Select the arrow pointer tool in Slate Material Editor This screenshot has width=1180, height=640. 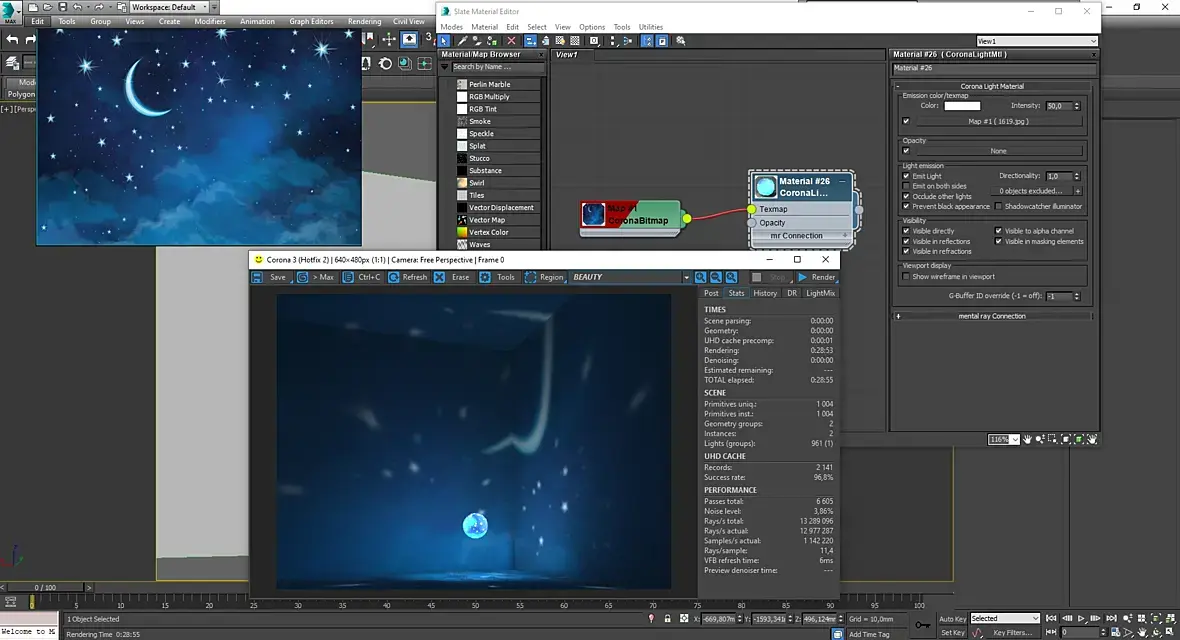point(445,41)
